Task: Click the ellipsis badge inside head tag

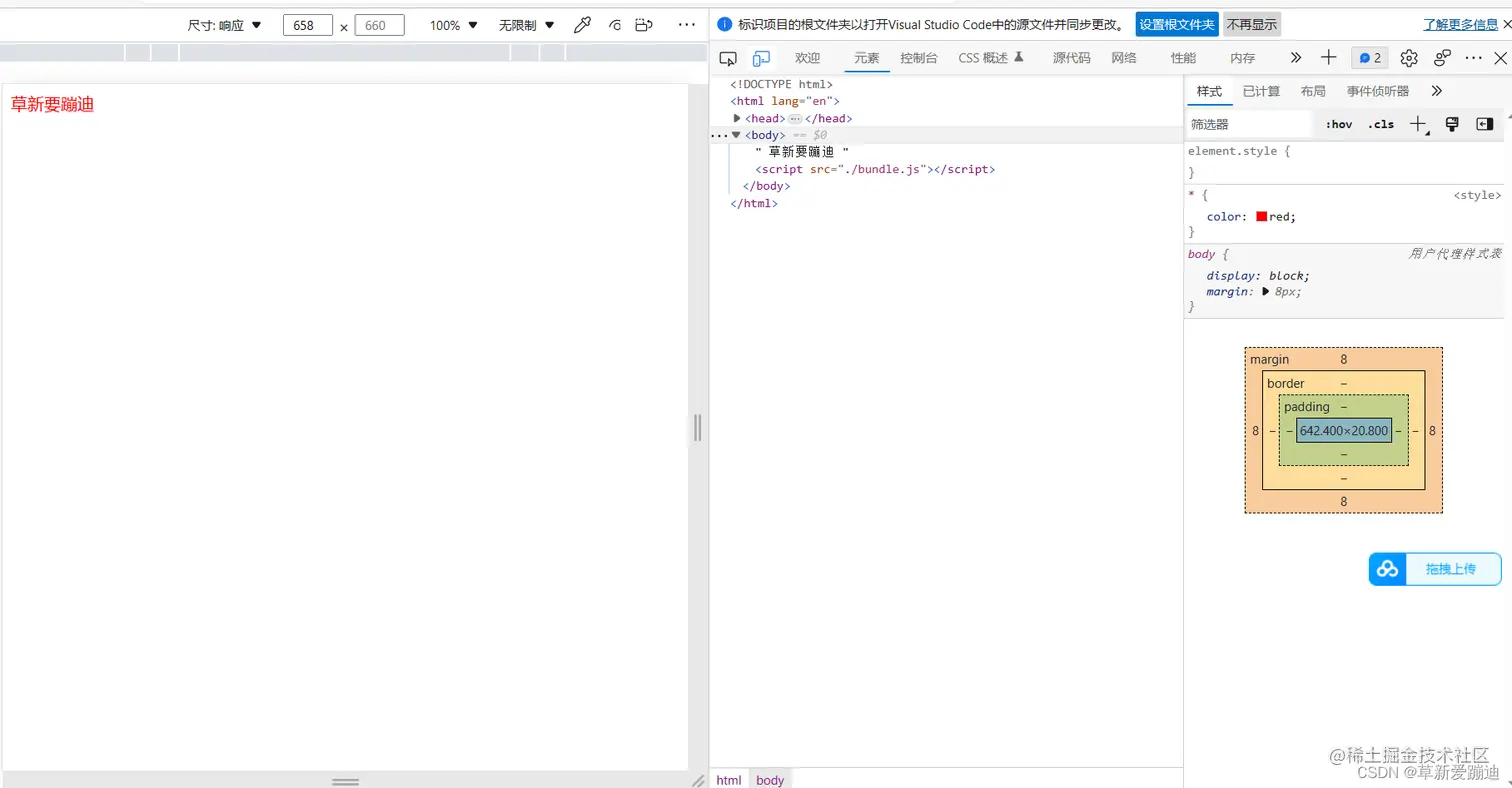Action: pyautogui.click(x=795, y=118)
